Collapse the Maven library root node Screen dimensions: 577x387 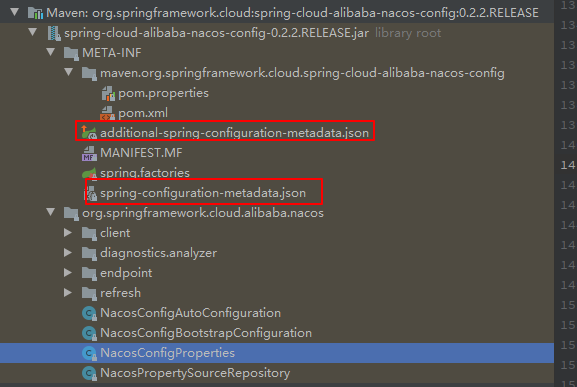click(15, 12)
